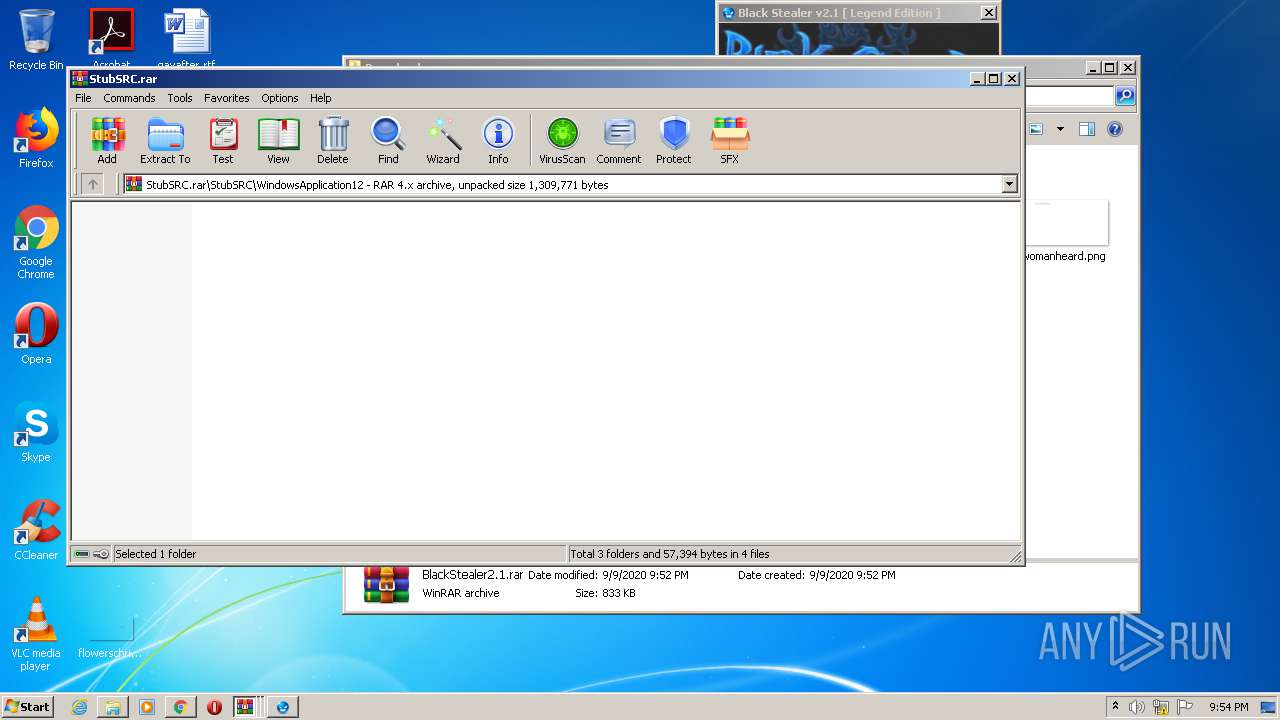This screenshot has height=720, width=1280.
Task: Click the change view icon in Explorer
Action: click(1036, 129)
